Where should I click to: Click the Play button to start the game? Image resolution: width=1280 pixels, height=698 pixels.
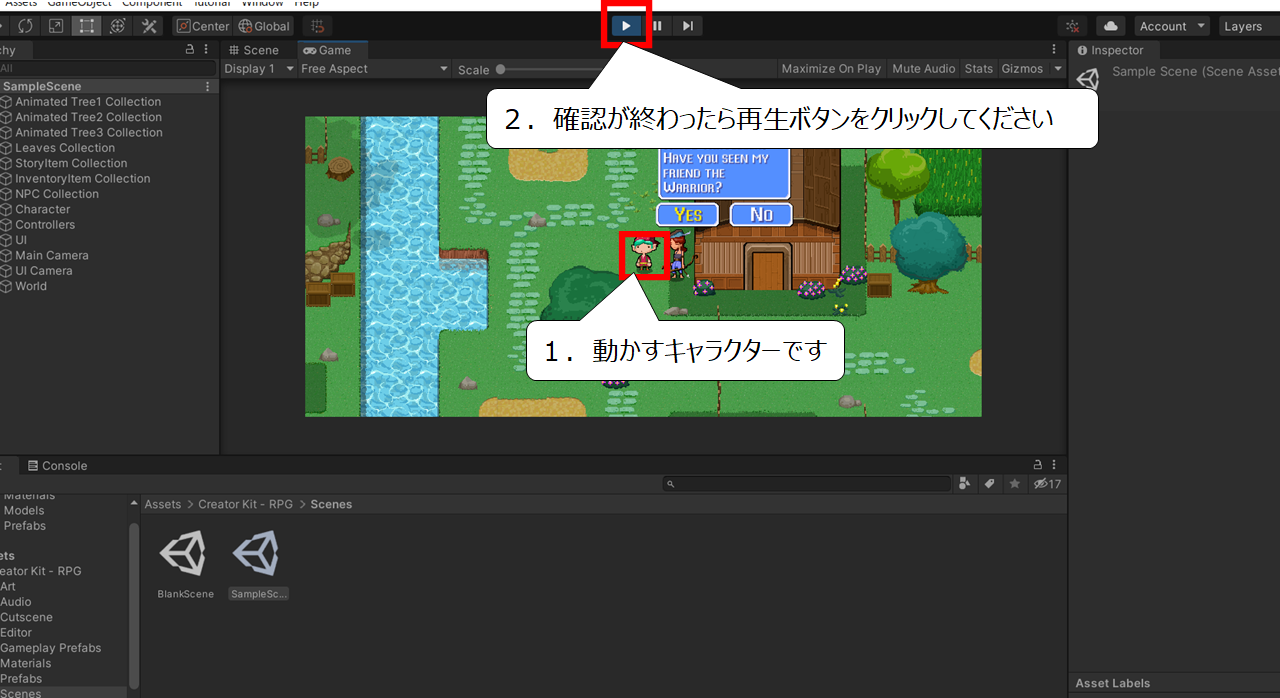point(626,26)
